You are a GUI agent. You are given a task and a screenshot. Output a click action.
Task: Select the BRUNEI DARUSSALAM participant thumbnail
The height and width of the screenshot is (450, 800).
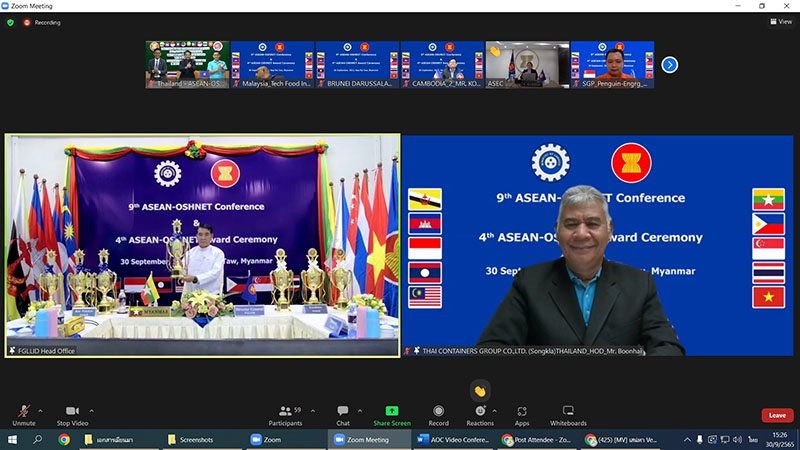click(x=357, y=65)
